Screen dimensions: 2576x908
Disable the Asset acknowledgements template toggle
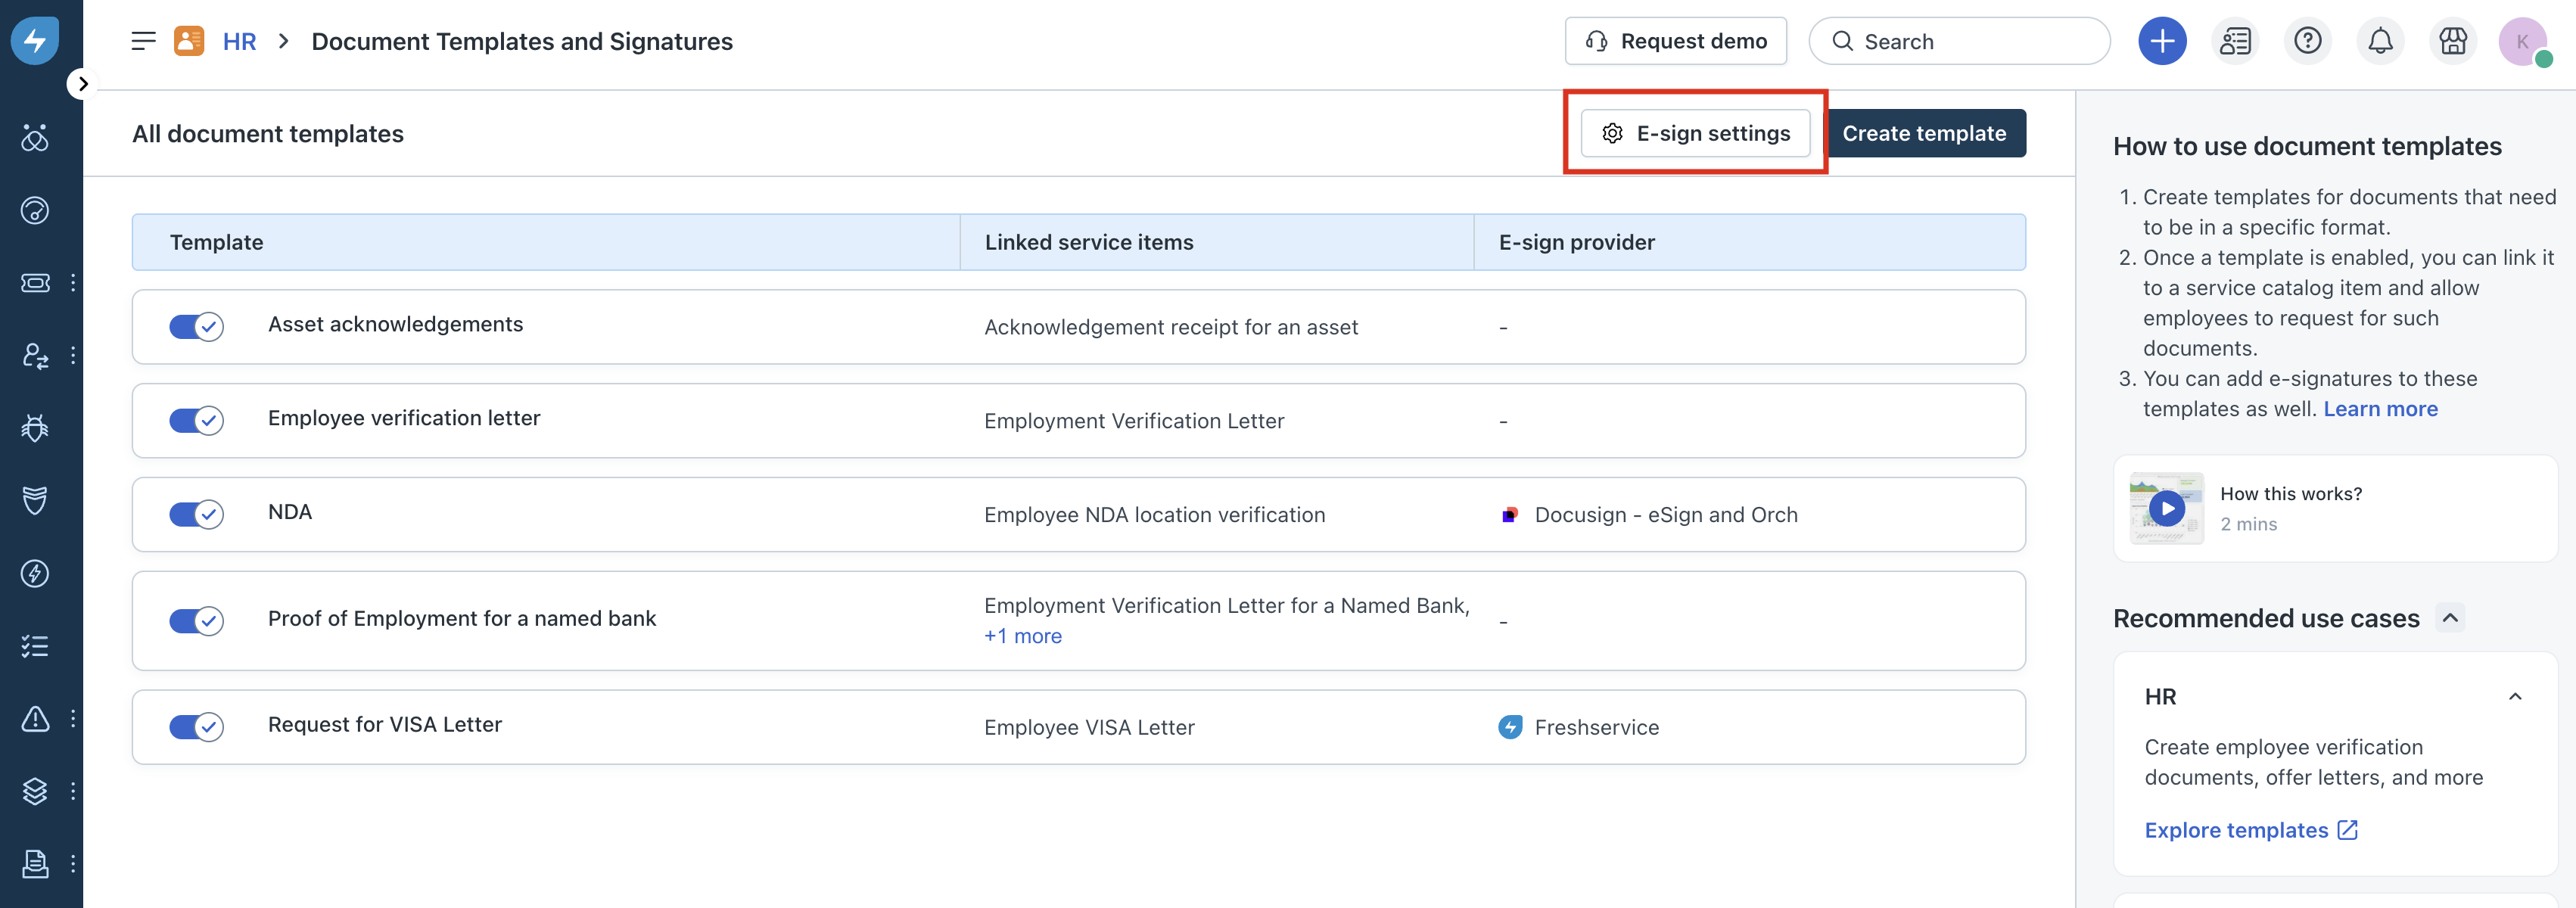(x=196, y=327)
